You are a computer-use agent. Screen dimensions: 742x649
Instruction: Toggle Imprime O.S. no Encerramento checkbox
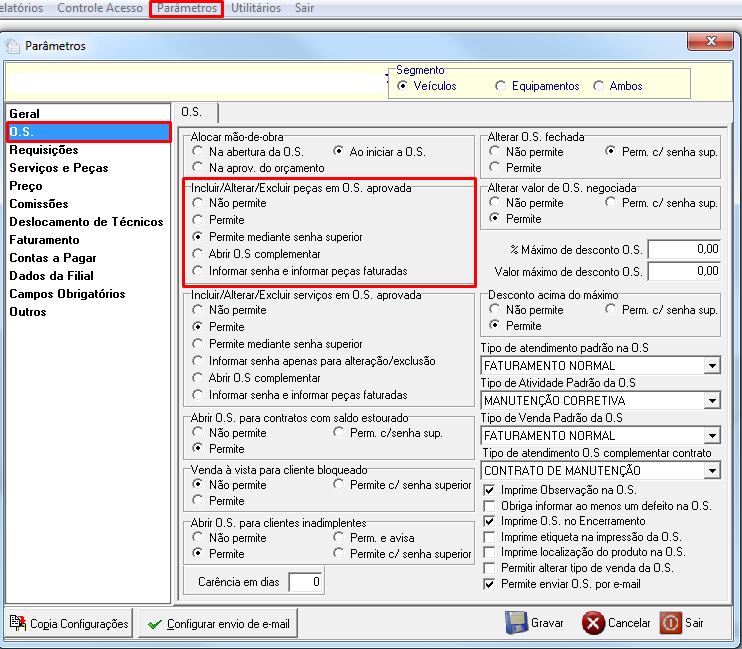pos(489,521)
